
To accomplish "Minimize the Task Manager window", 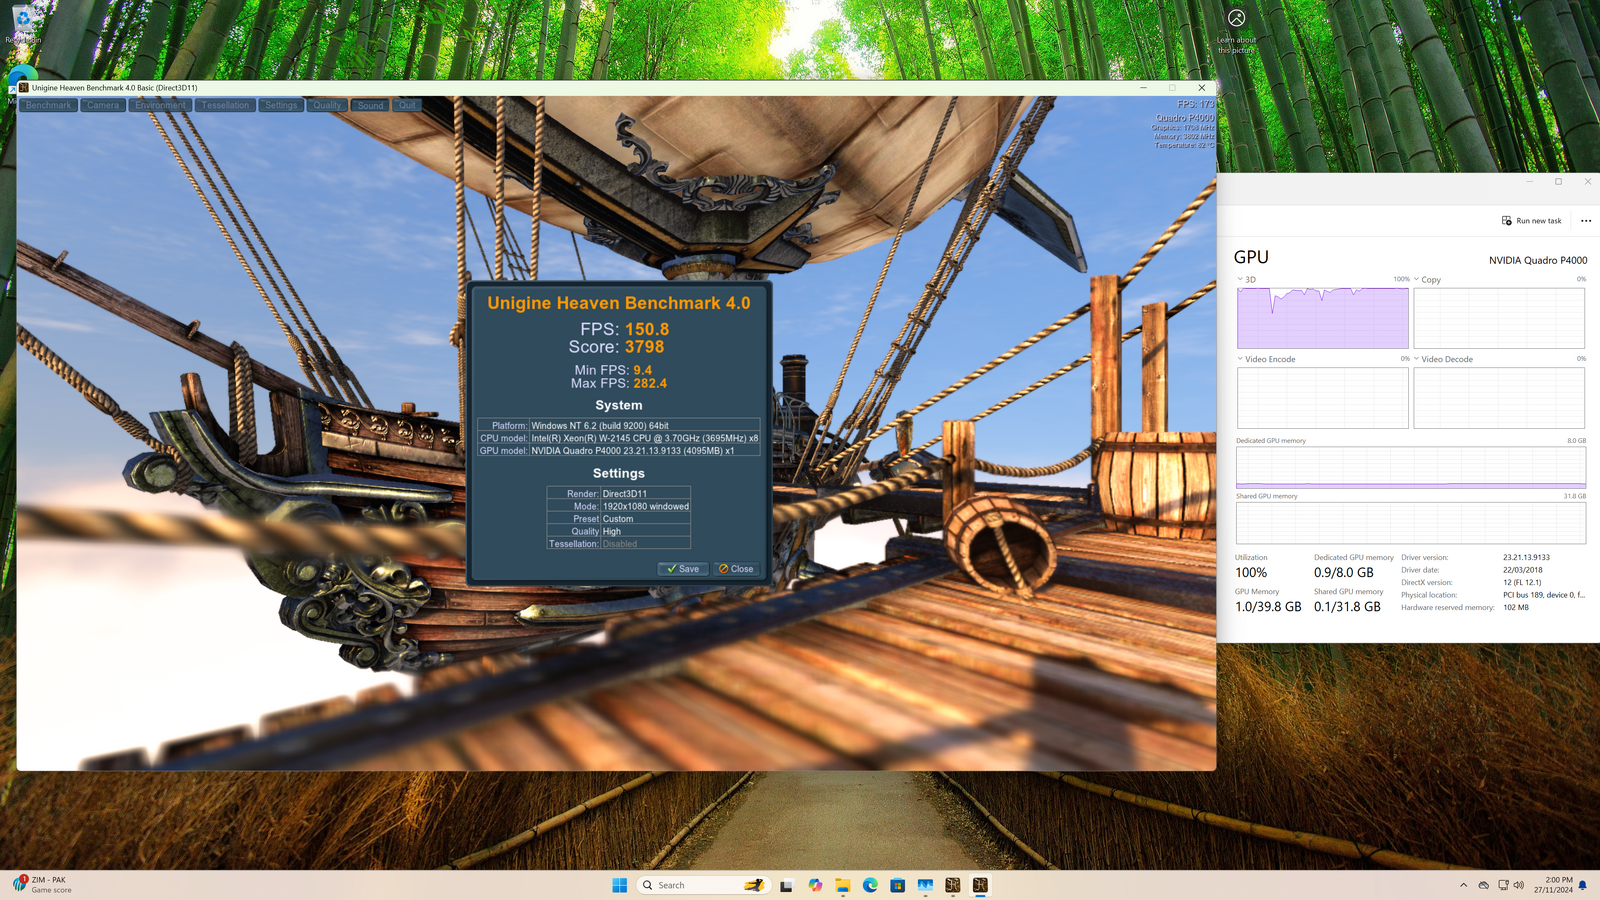I will coord(1529,182).
